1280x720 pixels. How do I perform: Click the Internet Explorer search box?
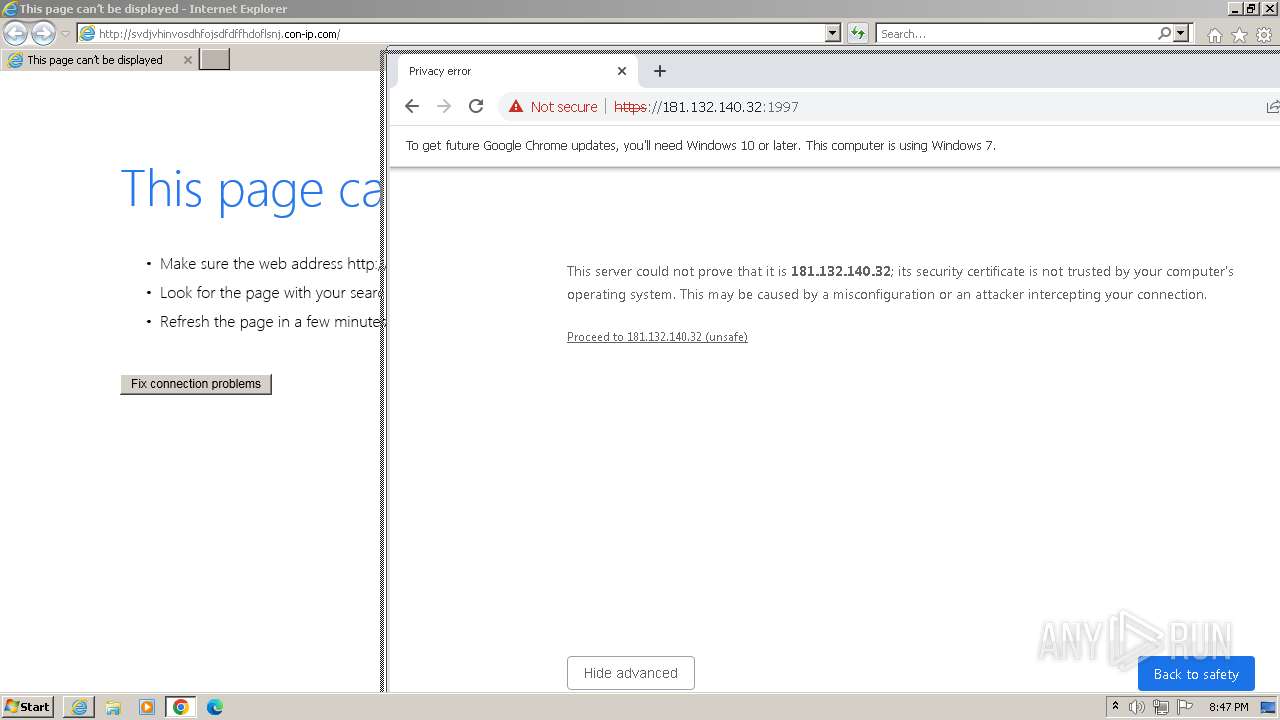click(1015, 33)
